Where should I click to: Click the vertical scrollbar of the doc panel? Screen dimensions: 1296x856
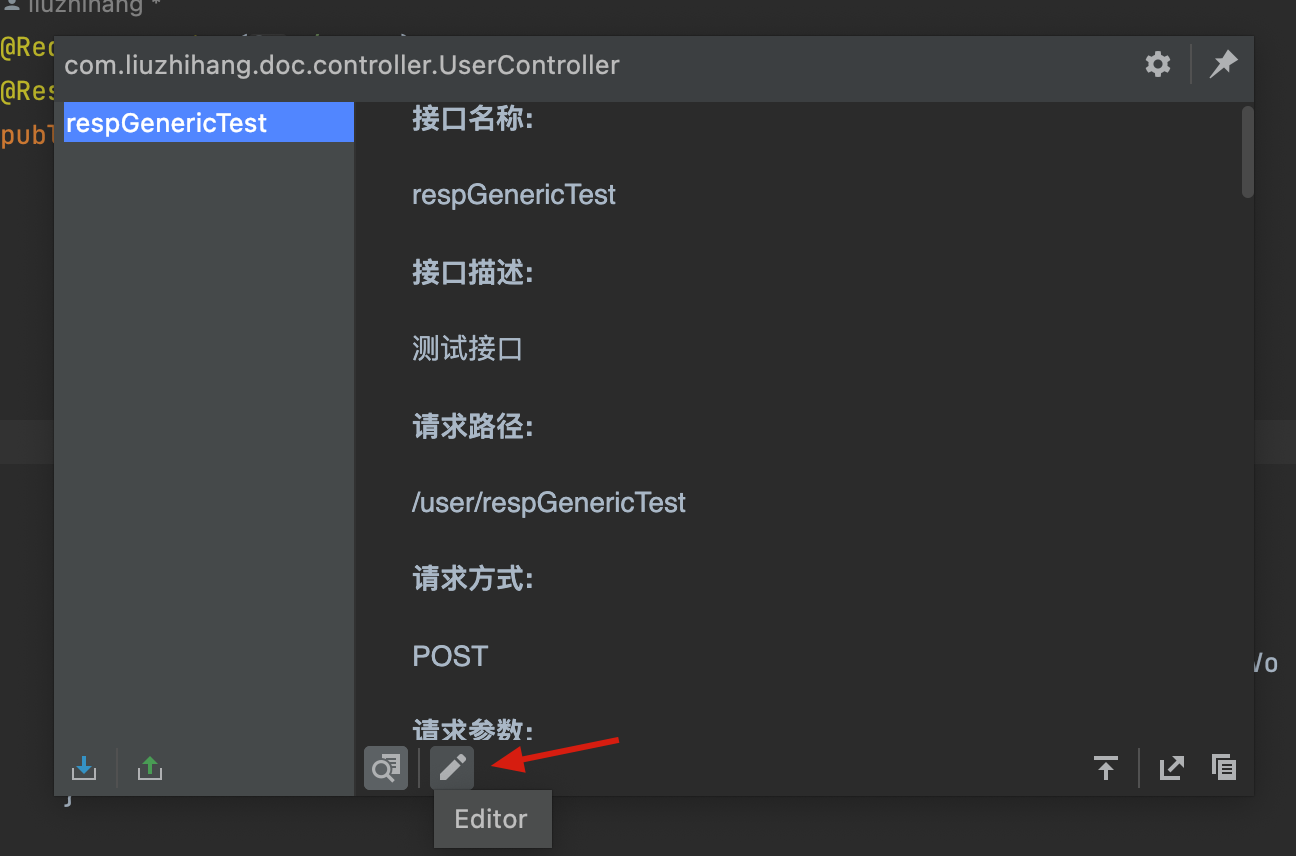(x=1247, y=152)
